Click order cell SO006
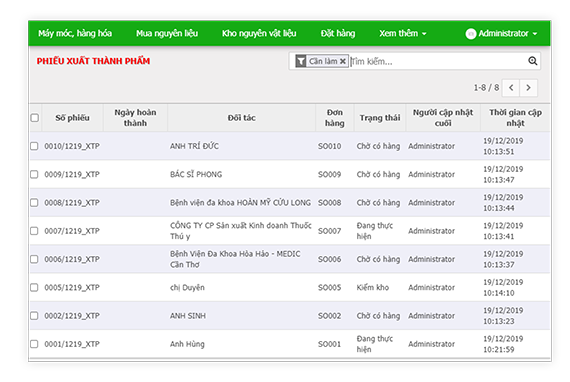Image resolution: width=570 pixels, height=382 pixels. coord(329,259)
